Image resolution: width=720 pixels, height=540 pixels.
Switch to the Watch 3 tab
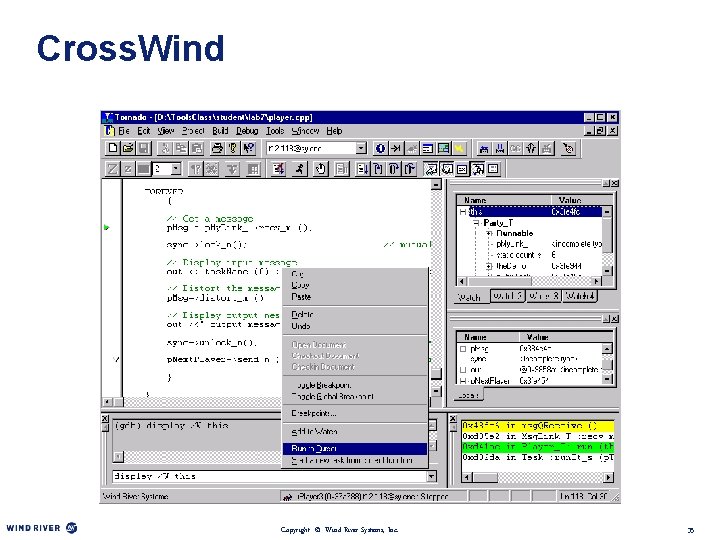coord(543,296)
